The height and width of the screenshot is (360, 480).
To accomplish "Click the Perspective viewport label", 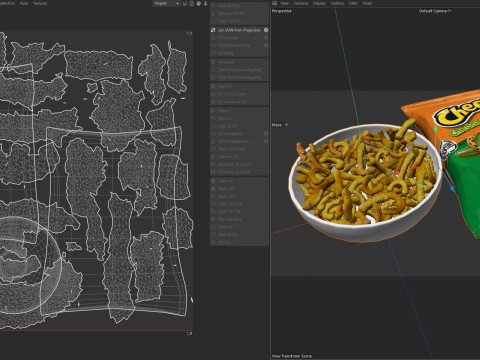I will click(282, 11).
